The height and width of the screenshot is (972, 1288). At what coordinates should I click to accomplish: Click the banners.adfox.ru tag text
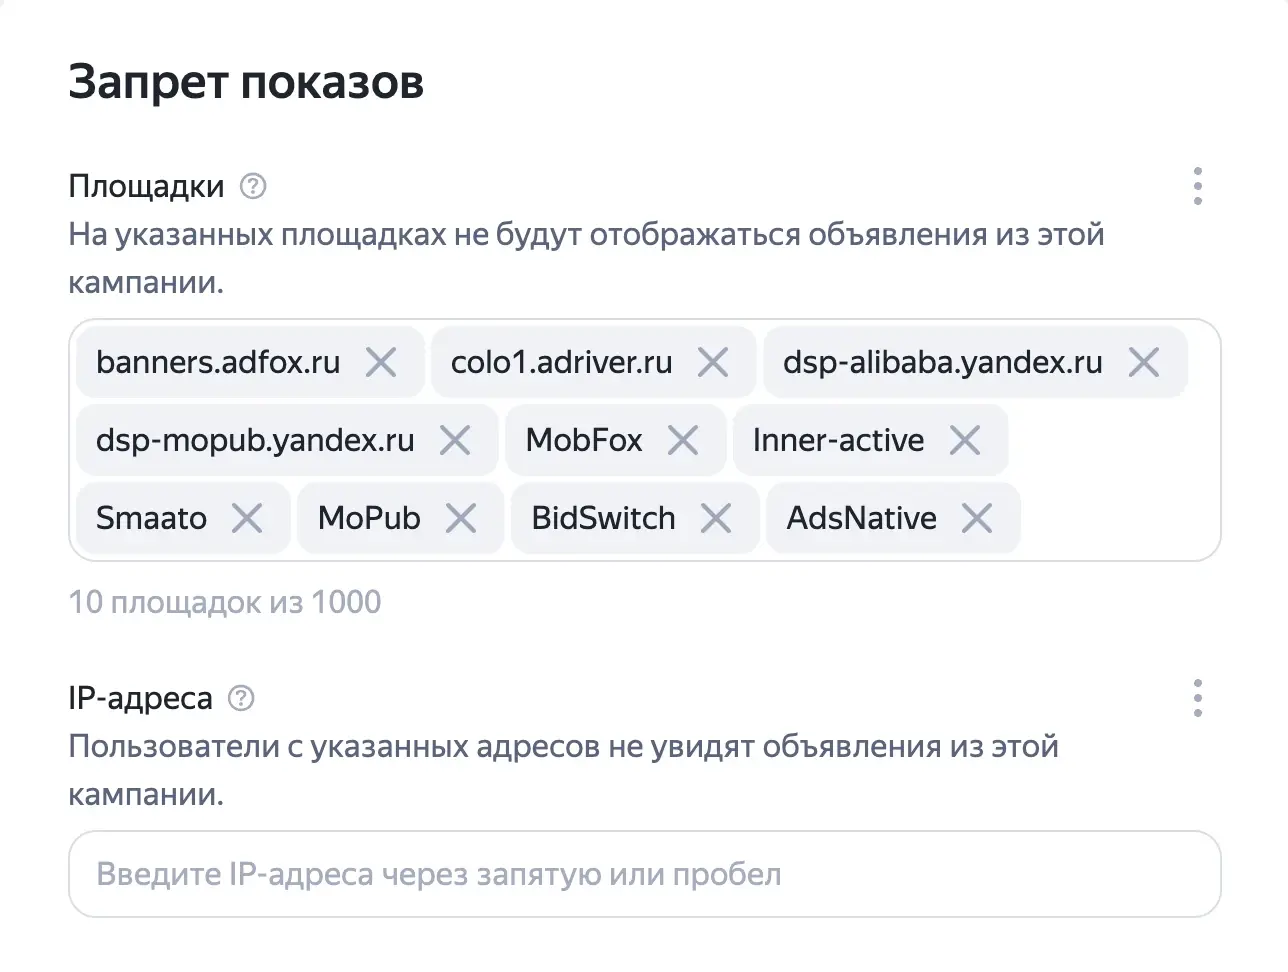[218, 362]
